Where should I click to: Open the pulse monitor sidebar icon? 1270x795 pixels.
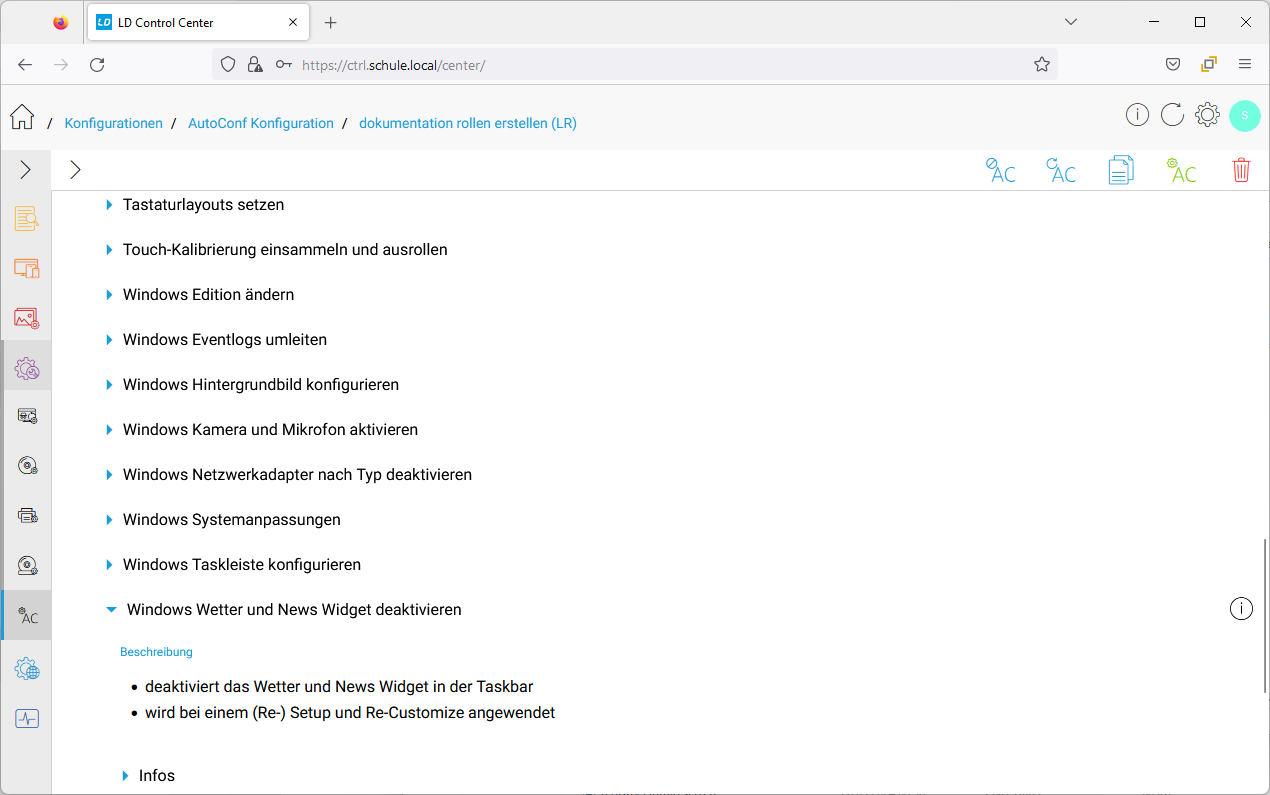pos(27,718)
